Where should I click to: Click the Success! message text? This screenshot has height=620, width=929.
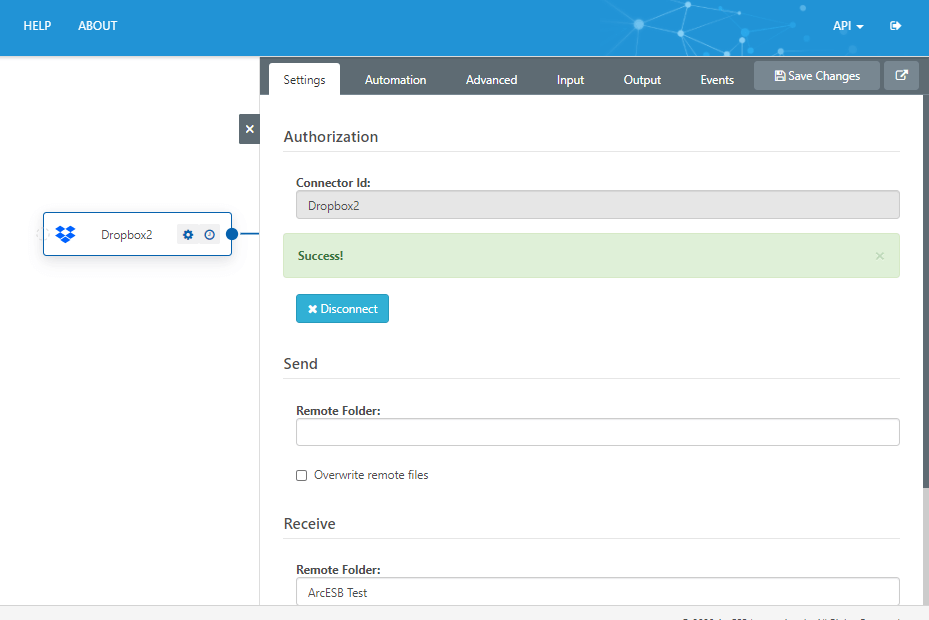pos(321,256)
